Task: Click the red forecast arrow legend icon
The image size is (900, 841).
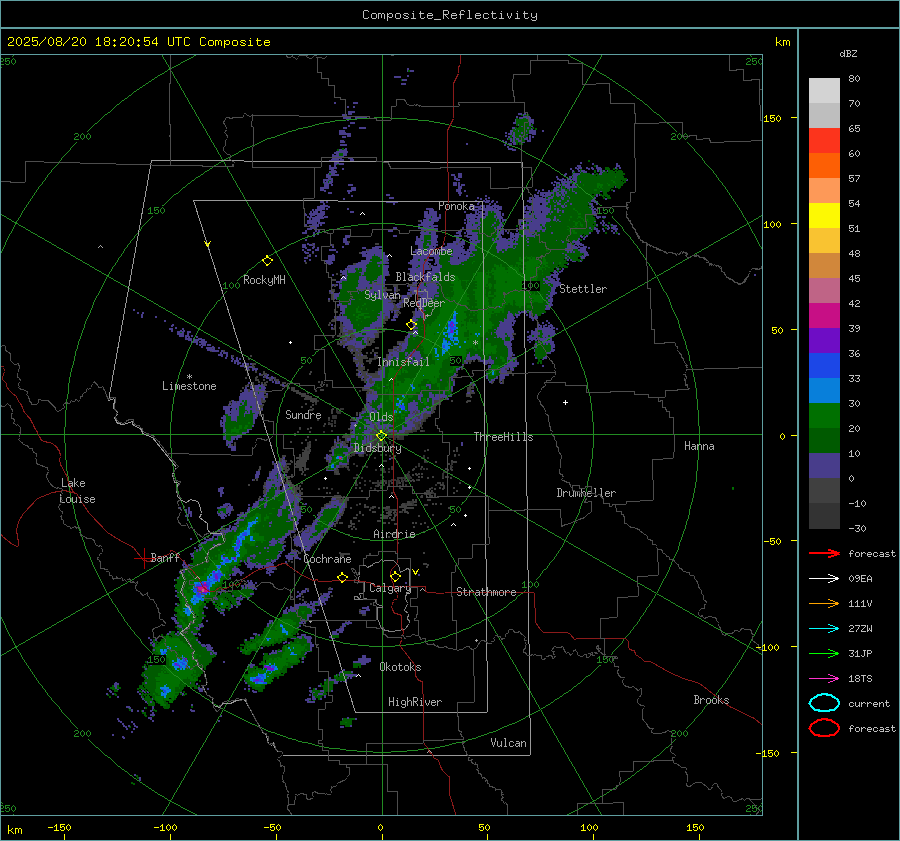Action: [824, 553]
